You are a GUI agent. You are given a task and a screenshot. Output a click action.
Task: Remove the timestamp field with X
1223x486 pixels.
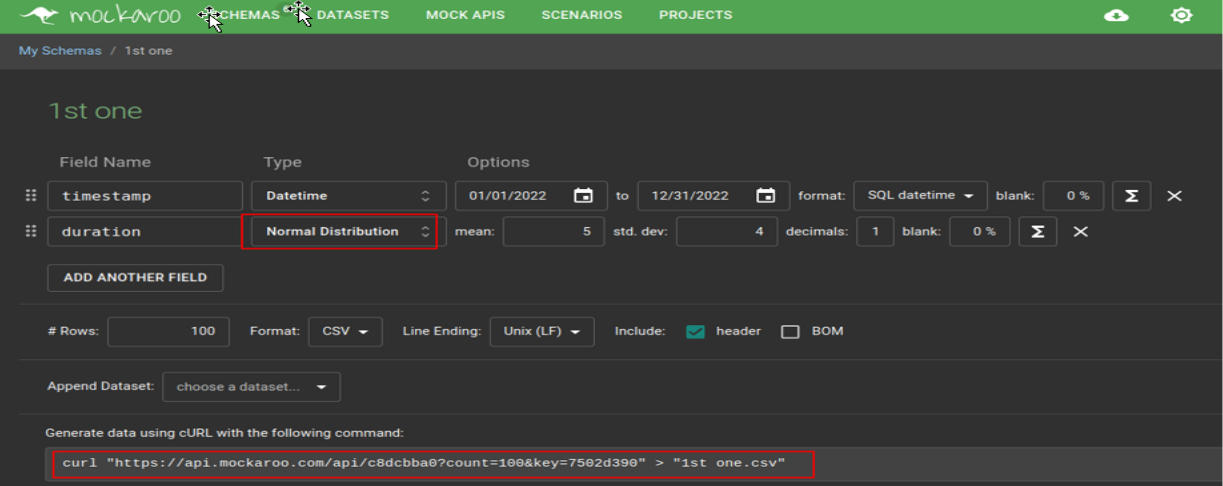coord(1174,196)
